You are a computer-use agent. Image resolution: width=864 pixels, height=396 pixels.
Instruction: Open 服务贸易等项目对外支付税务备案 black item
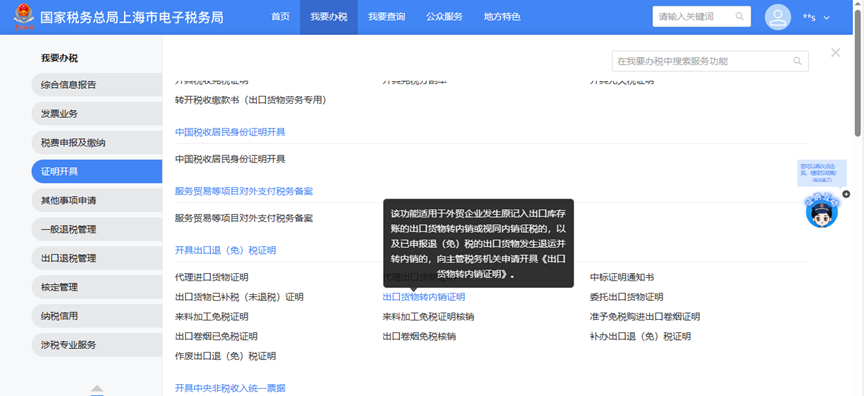pos(244,218)
